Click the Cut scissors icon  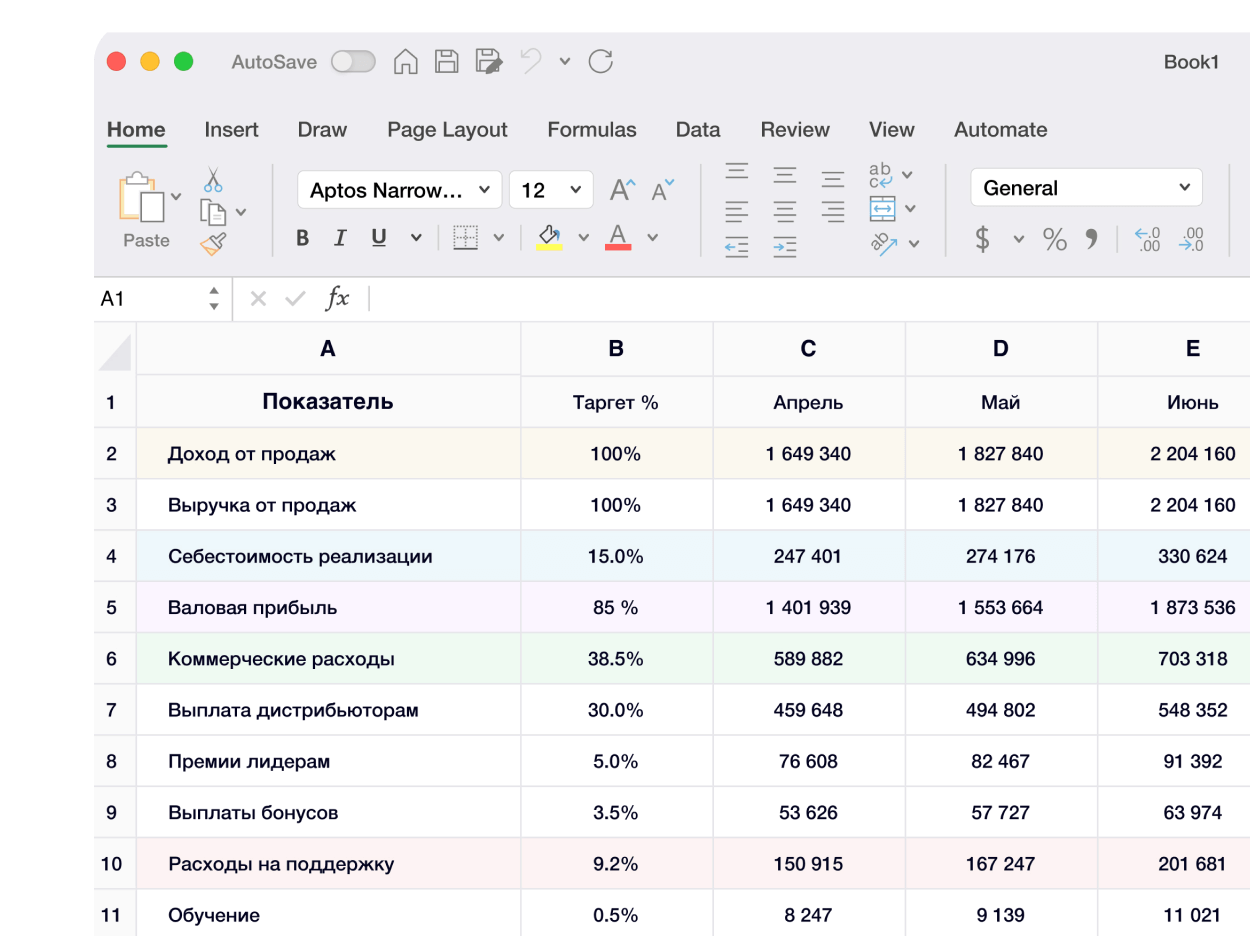pos(213,180)
